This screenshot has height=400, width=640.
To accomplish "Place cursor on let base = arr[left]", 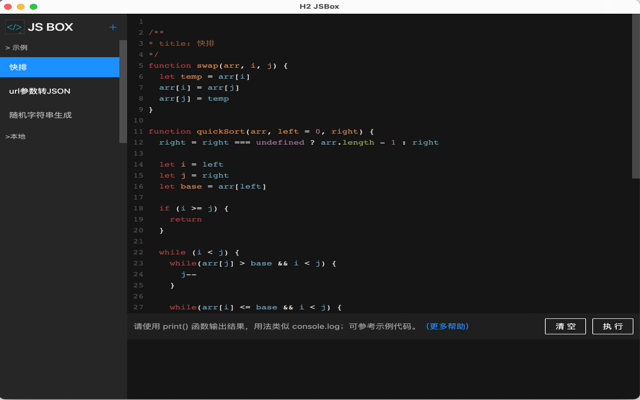I will pyautogui.click(x=213, y=187).
